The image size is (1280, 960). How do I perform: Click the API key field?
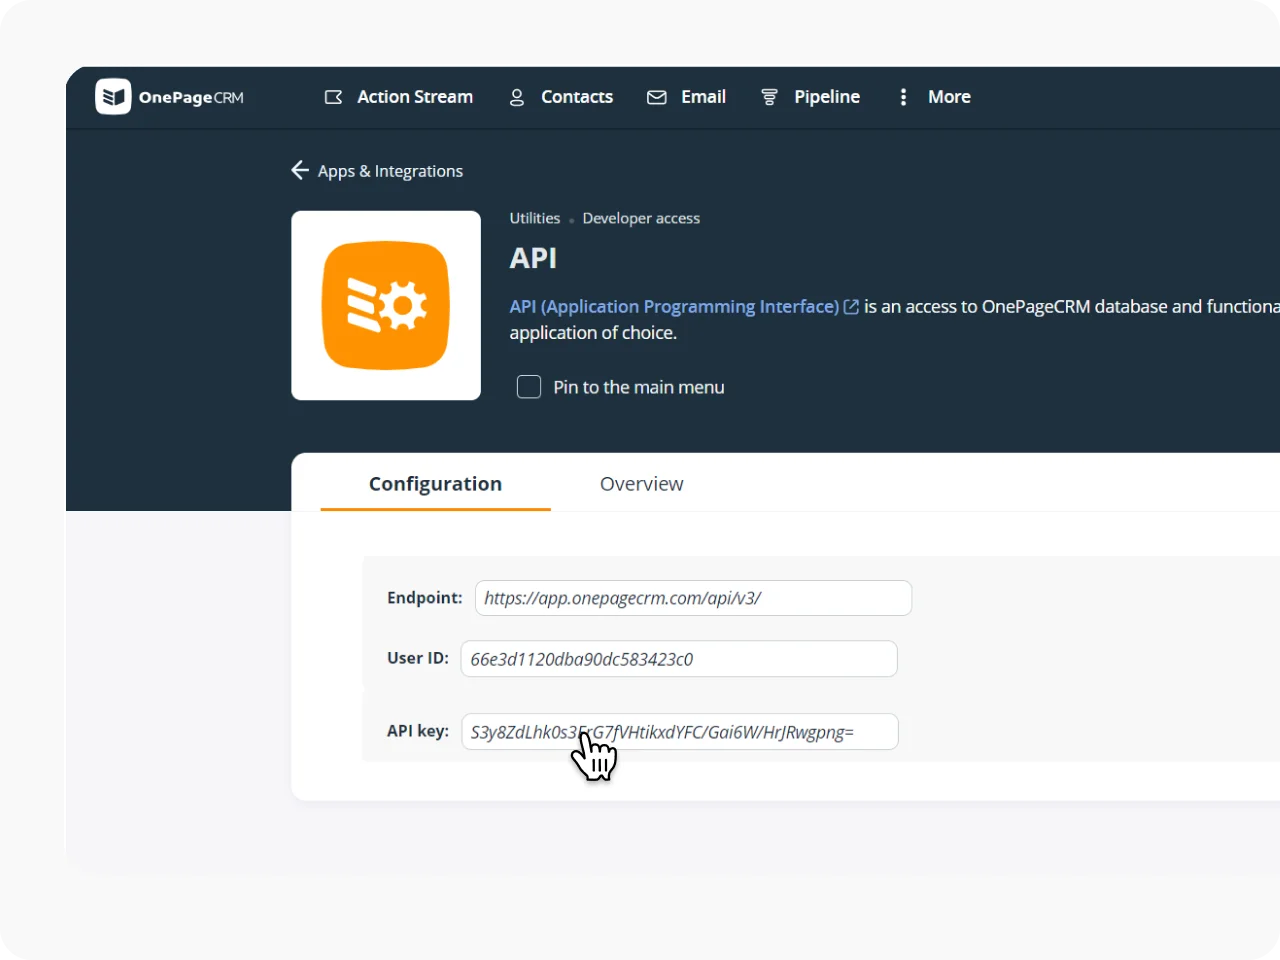pyautogui.click(x=680, y=732)
